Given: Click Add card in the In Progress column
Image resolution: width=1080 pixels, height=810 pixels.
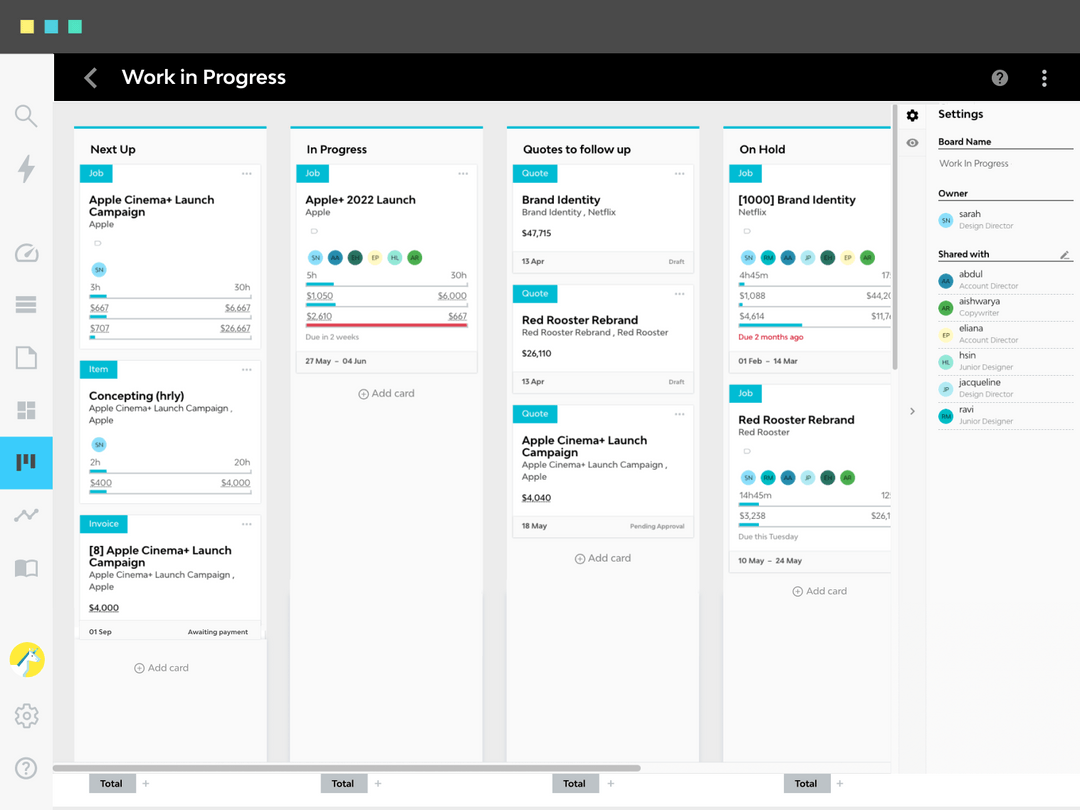Looking at the screenshot, I should tap(386, 393).
